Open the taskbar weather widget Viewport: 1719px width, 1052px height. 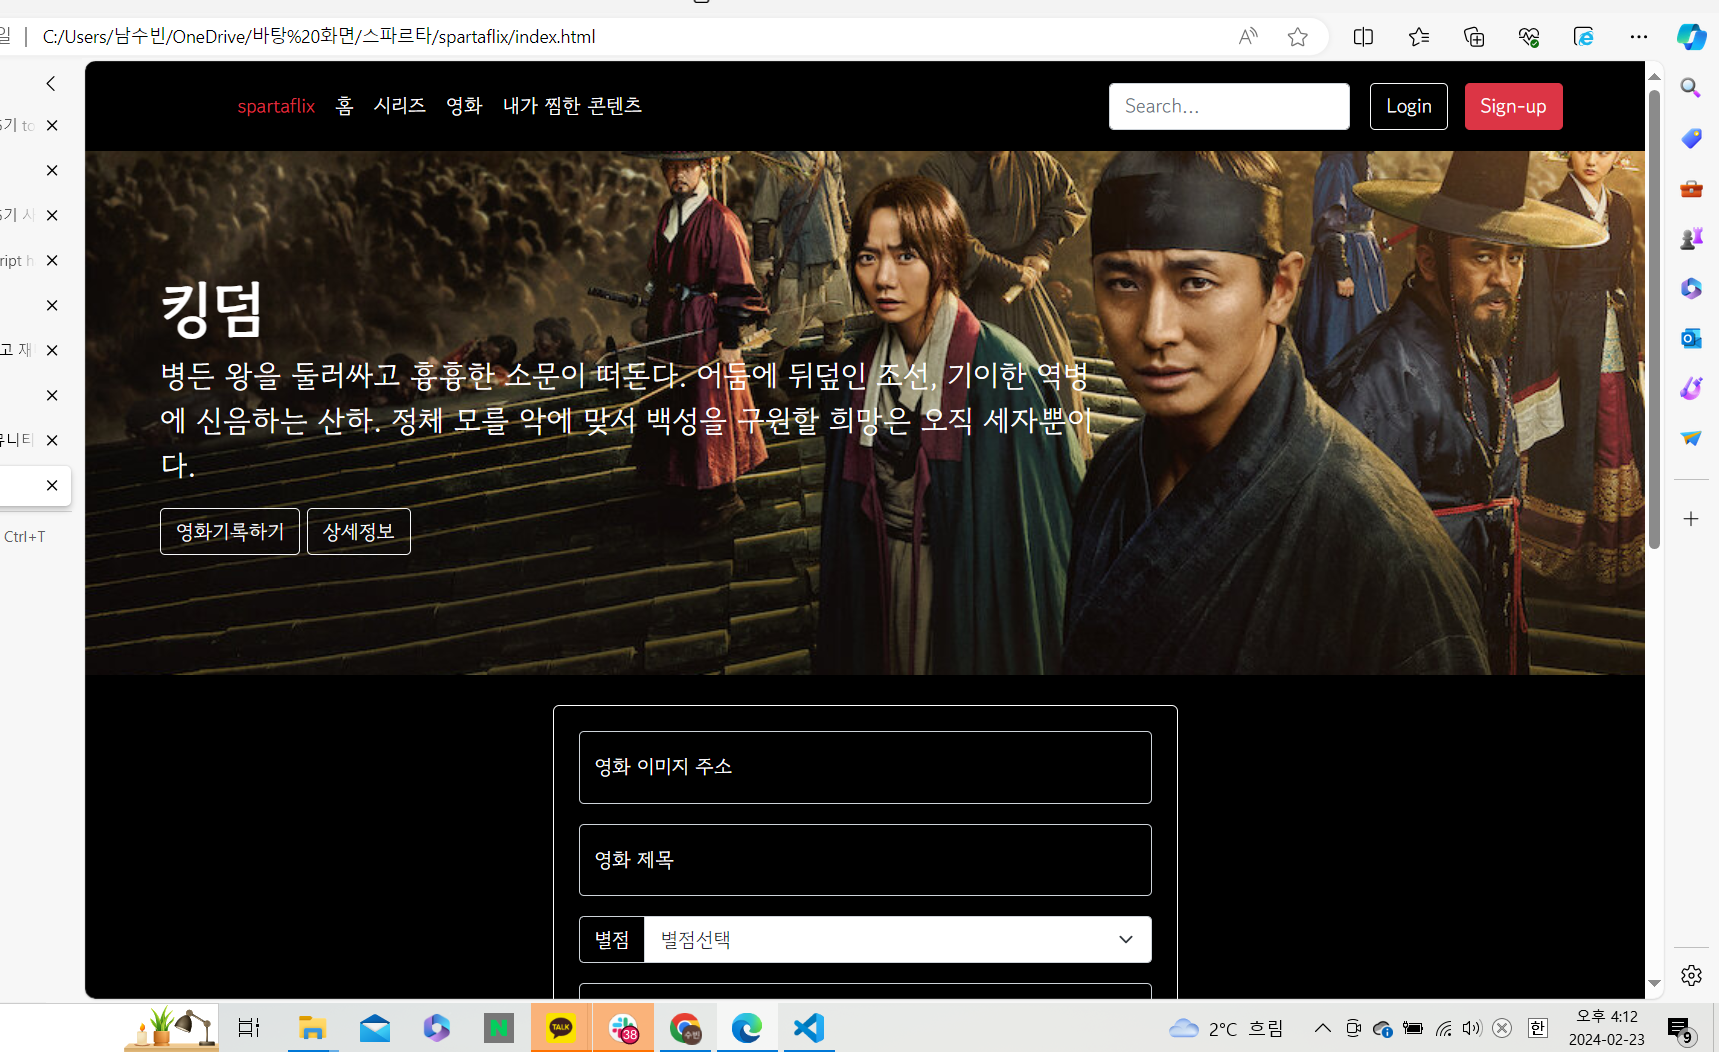1226,1028
